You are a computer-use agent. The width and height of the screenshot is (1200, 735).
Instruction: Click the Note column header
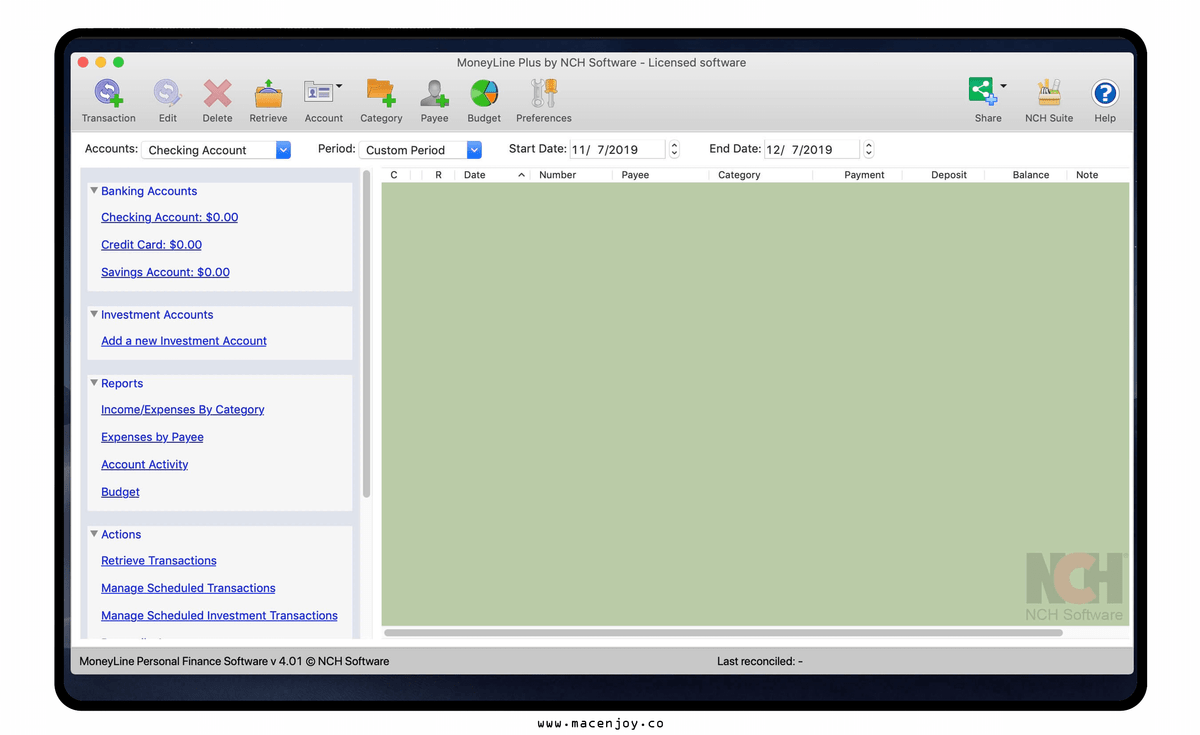[1098, 175]
